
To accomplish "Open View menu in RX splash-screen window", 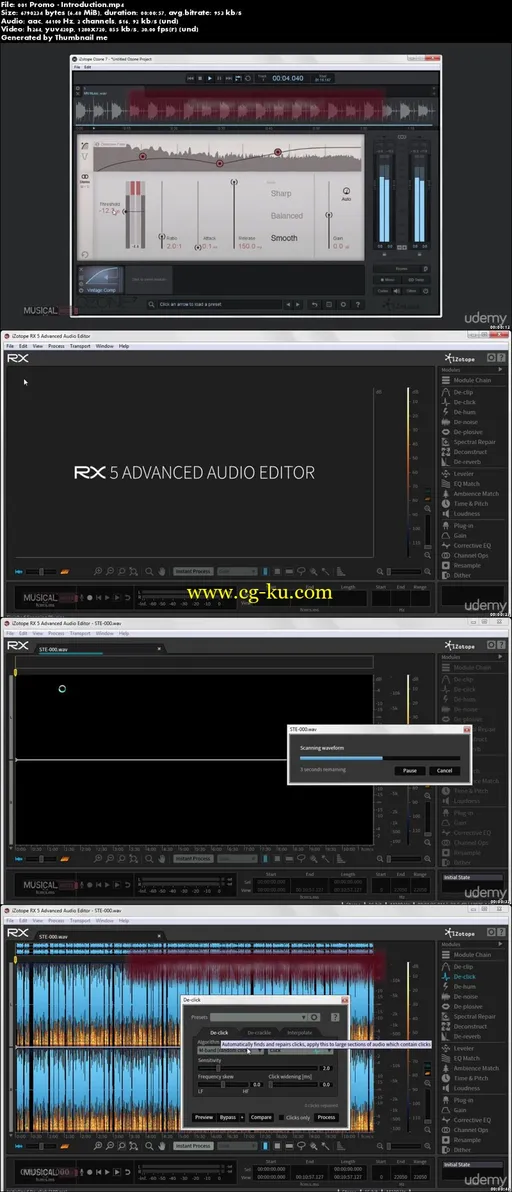I will pos(37,346).
